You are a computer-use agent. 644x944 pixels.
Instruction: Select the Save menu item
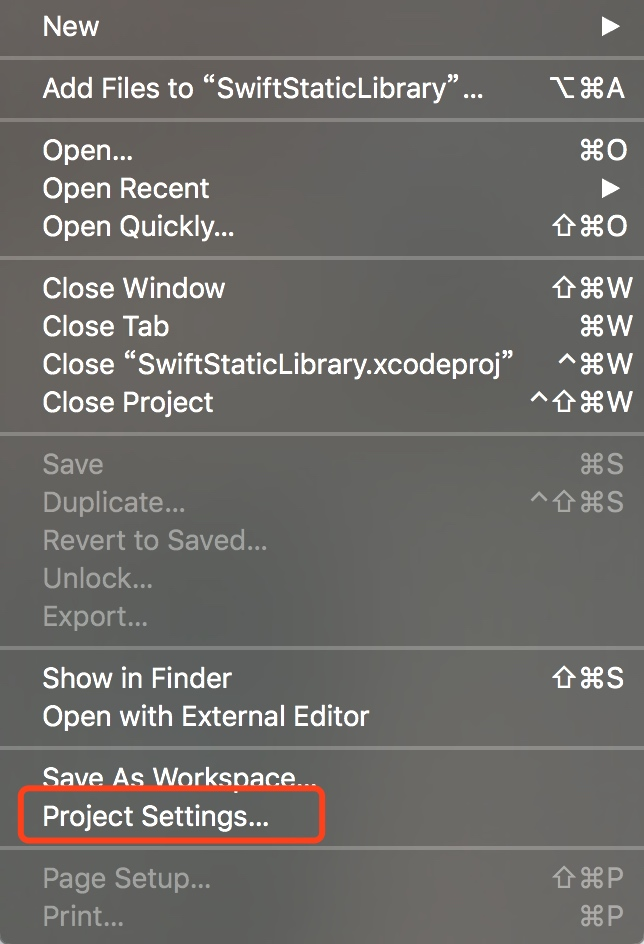(x=73, y=464)
